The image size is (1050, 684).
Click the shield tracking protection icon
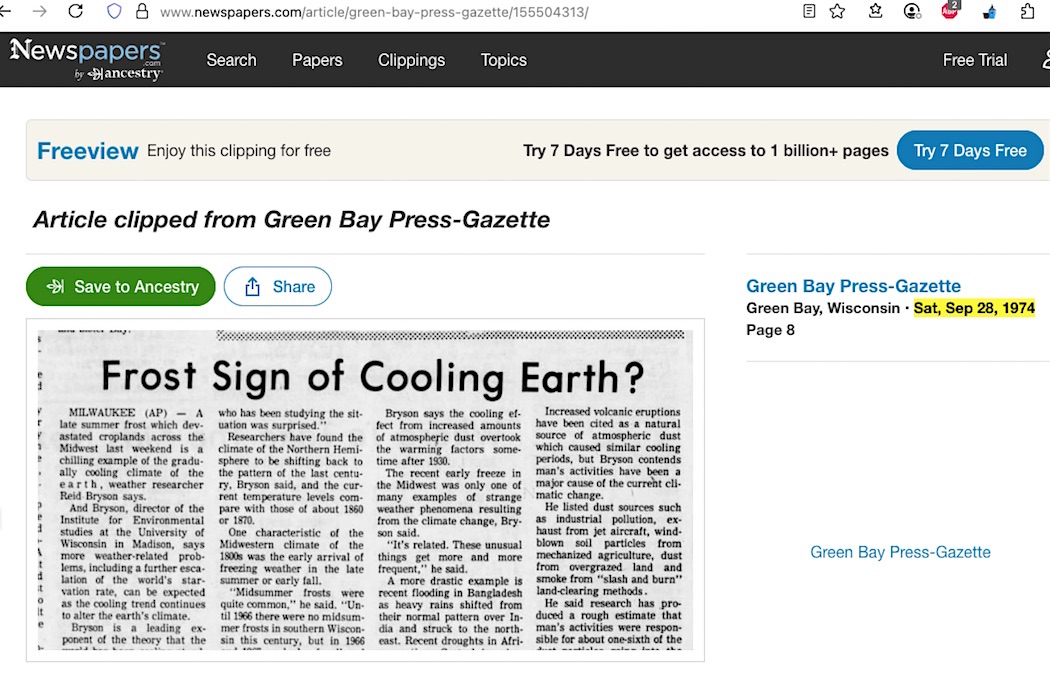coord(114,12)
